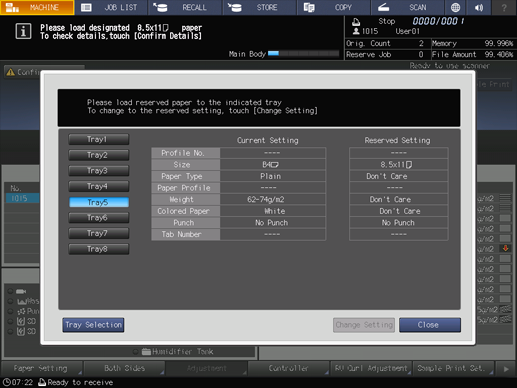Click the Paper Profile row label
Screen dimensions: 517x388
click(186, 188)
